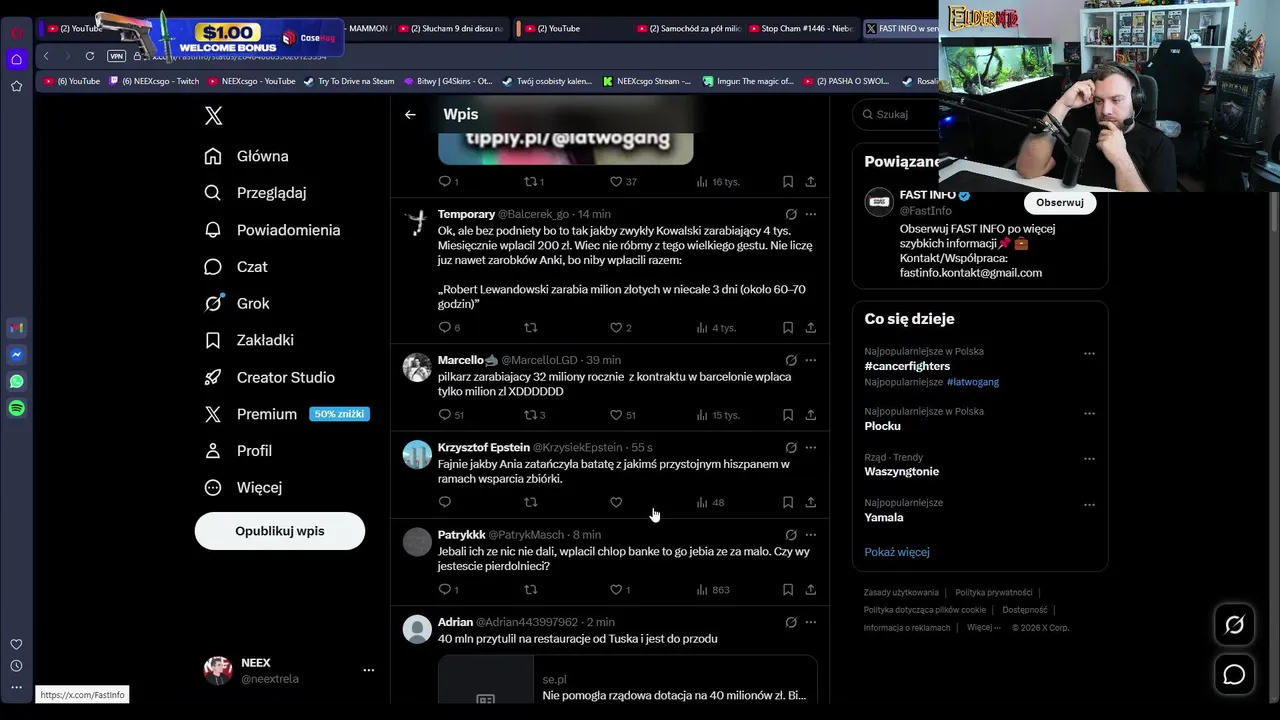Open Spotify in browser sidebar
The image size is (1280, 720).
point(17,408)
